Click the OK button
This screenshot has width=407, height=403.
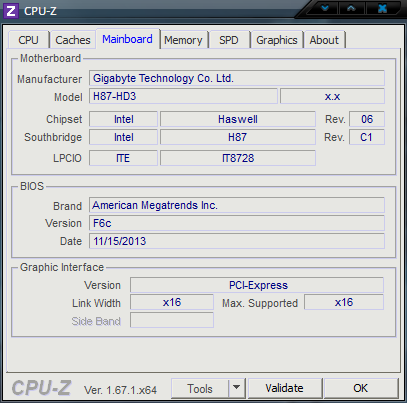(x=361, y=388)
